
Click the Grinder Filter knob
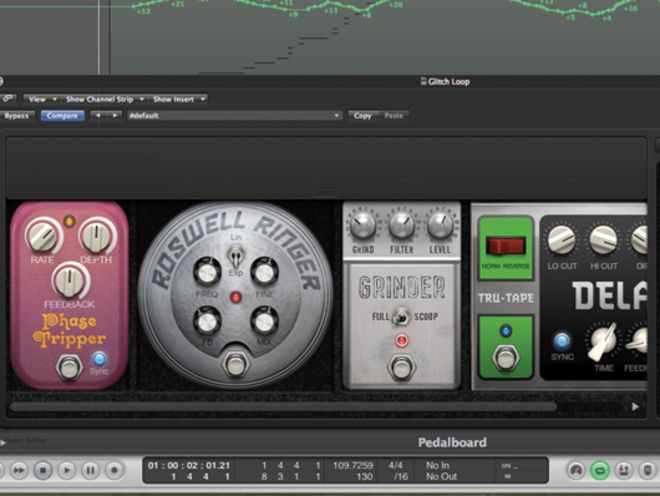pos(402,225)
